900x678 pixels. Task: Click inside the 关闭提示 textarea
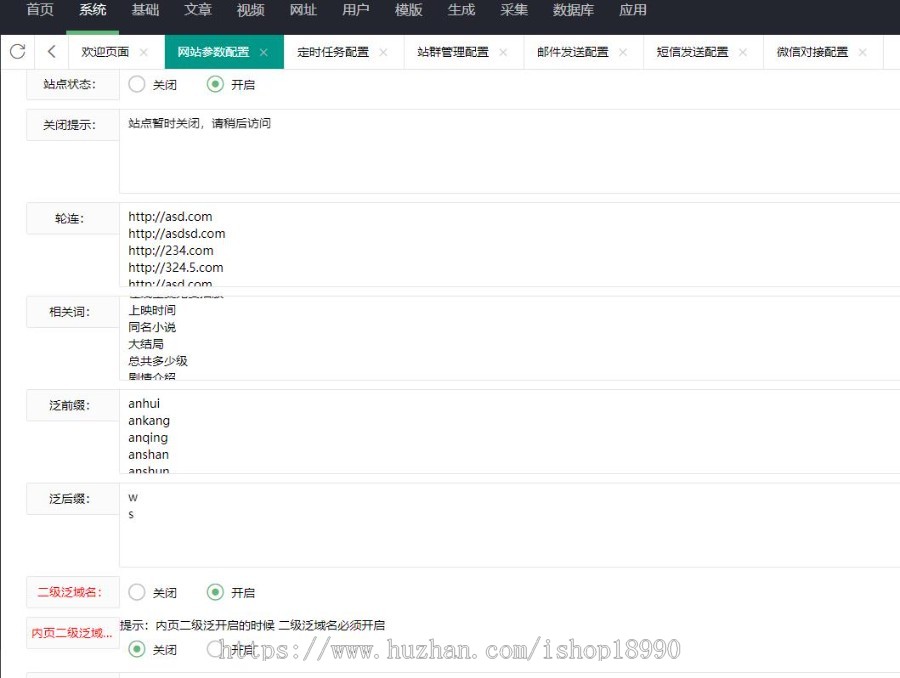pyautogui.click(x=510, y=151)
